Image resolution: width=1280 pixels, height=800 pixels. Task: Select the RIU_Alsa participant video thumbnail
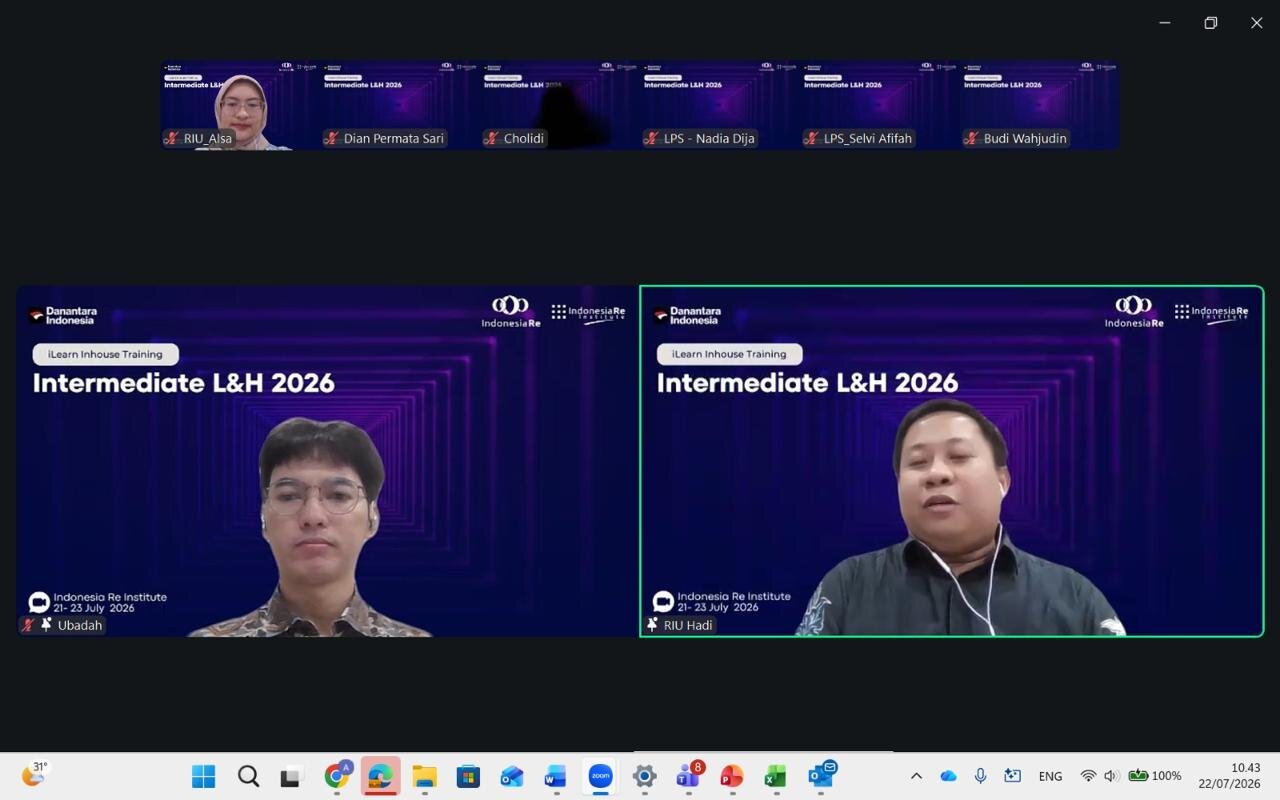pyautogui.click(x=240, y=105)
